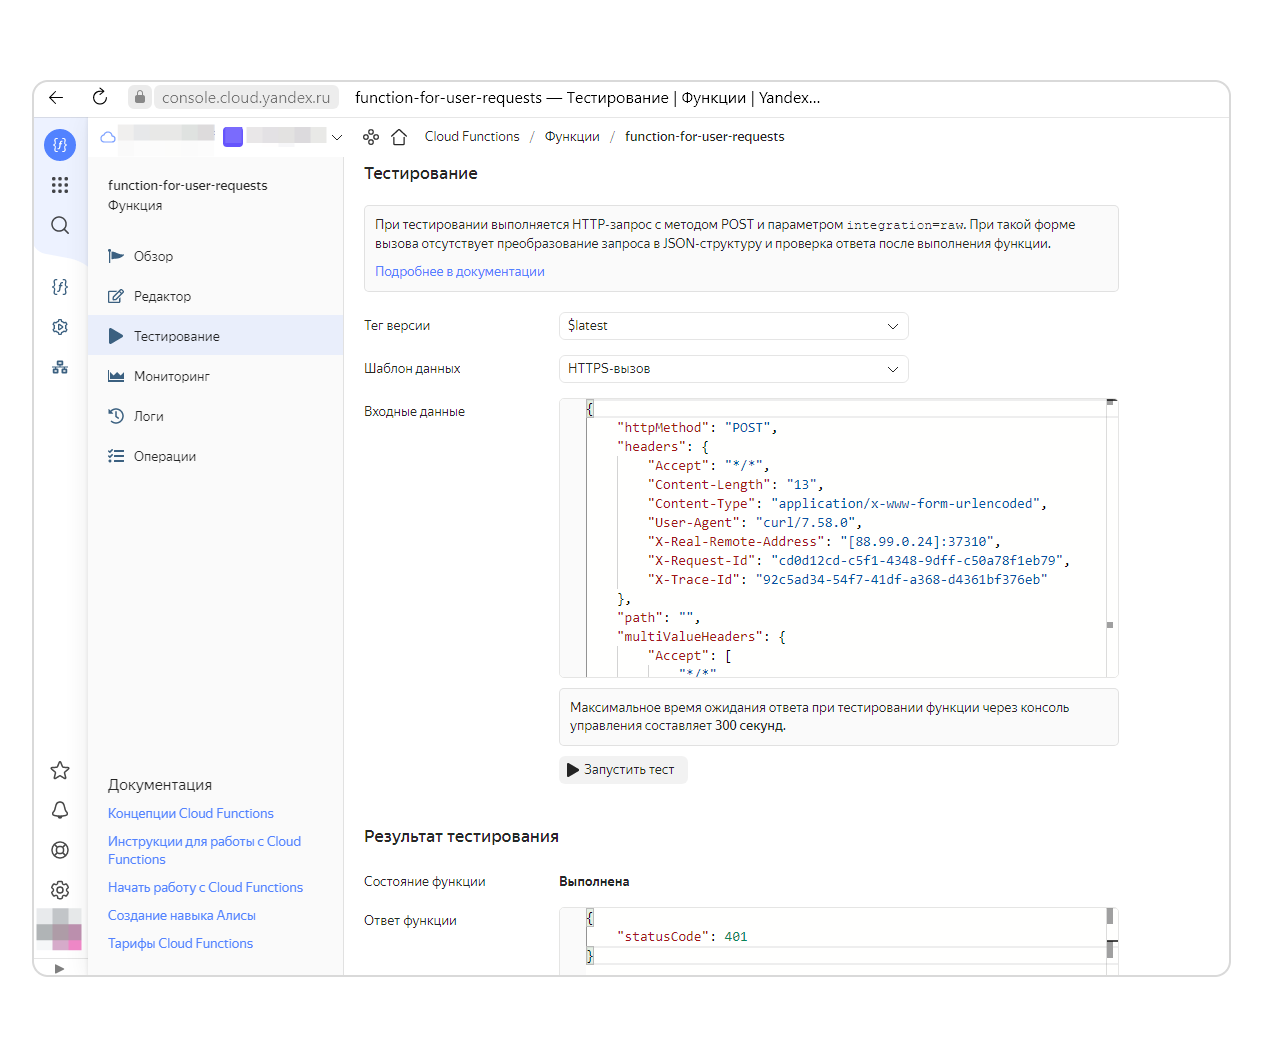Click the Ответ функции output field
The image size is (1263, 1057).
(x=838, y=940)
